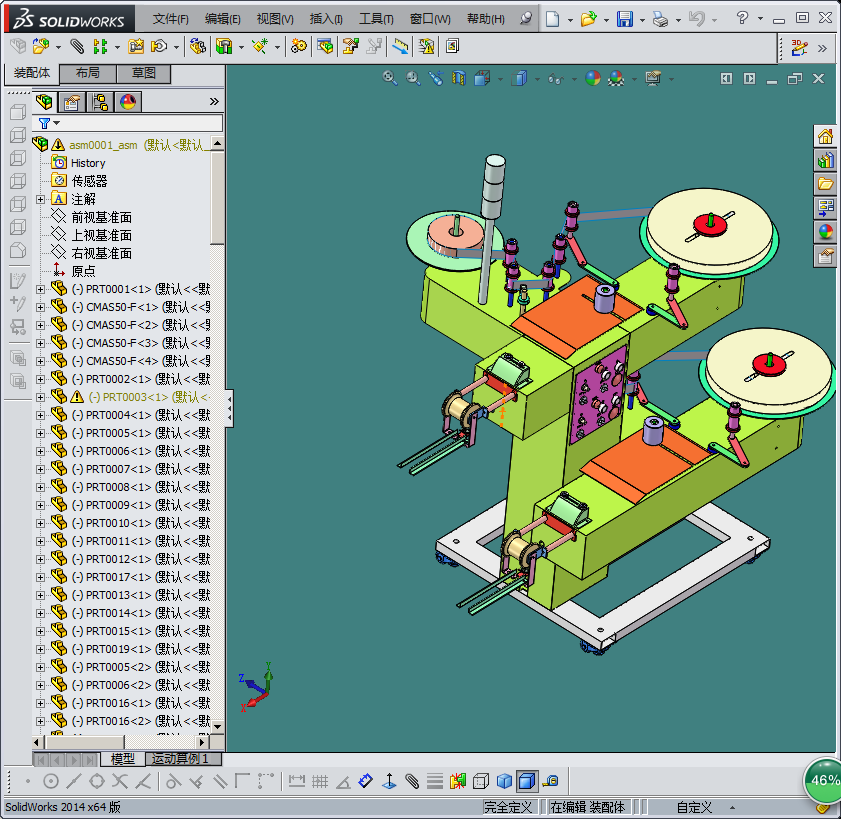Open SolidWorks Resources home icon in task pane
The width and height of the screenshot is (841, 819).
825,137
